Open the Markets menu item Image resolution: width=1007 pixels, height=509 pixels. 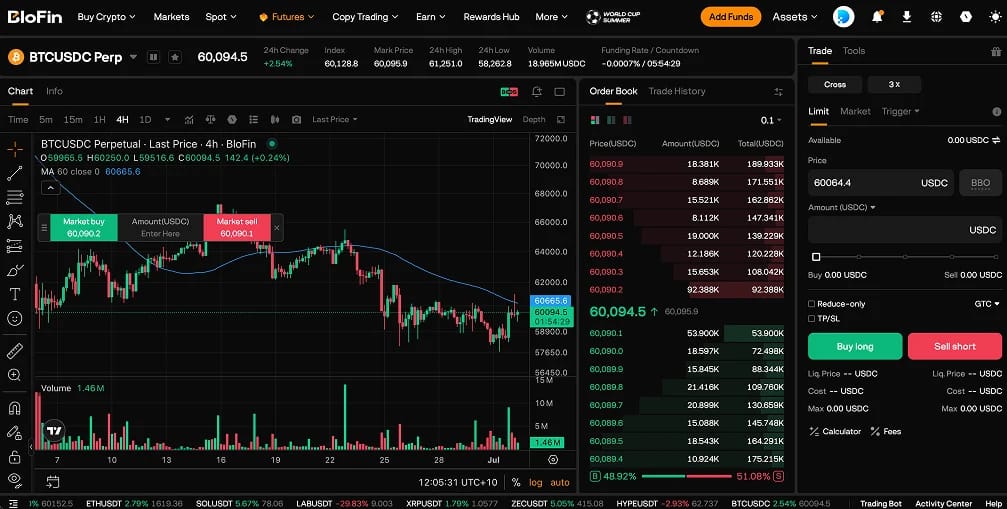[x=171, y=17]
